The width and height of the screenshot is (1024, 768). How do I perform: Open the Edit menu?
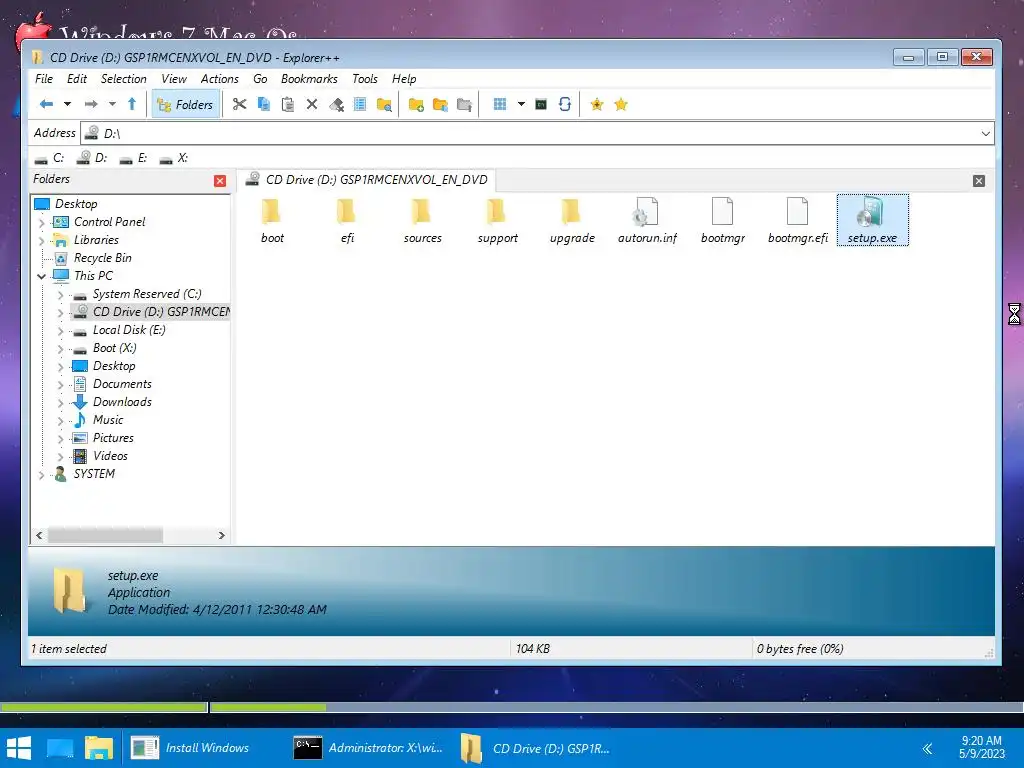(76, 79)
